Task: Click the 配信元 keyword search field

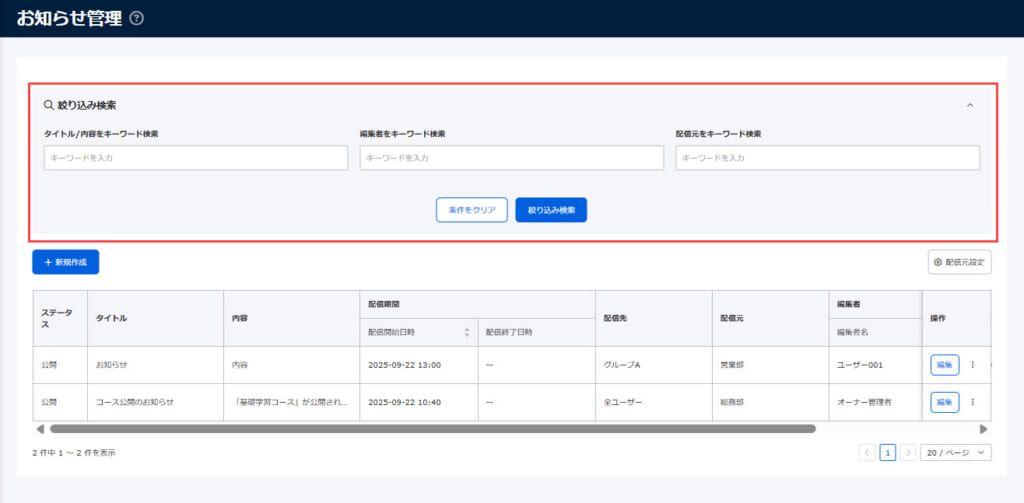Action: coord(827,158)
